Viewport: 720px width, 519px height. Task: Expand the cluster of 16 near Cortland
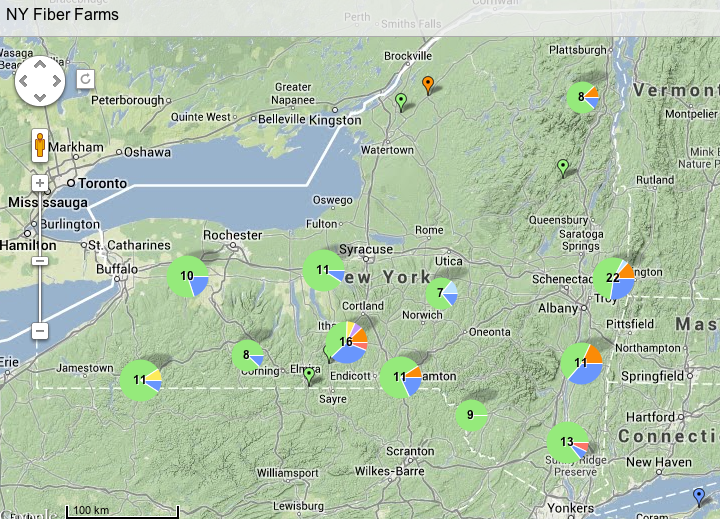[346, 342]
